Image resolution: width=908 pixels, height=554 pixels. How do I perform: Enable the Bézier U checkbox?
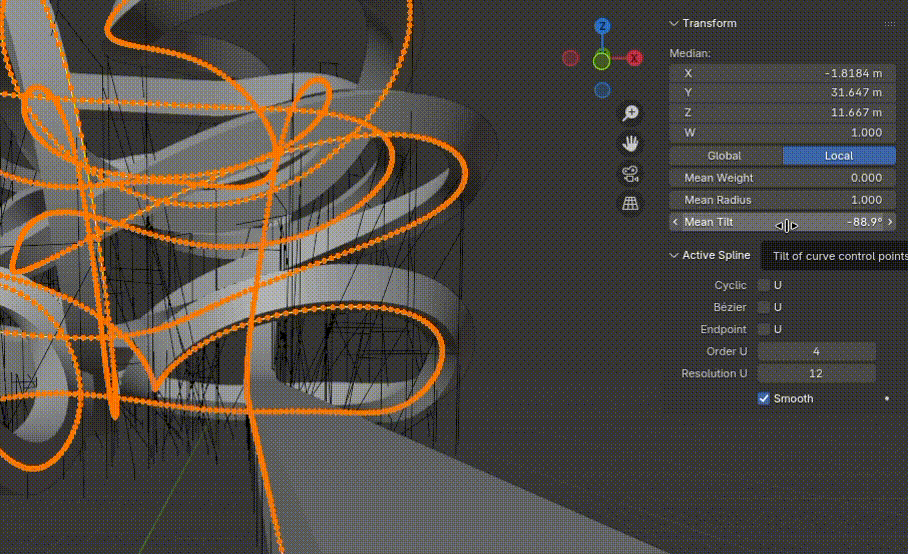764,307
